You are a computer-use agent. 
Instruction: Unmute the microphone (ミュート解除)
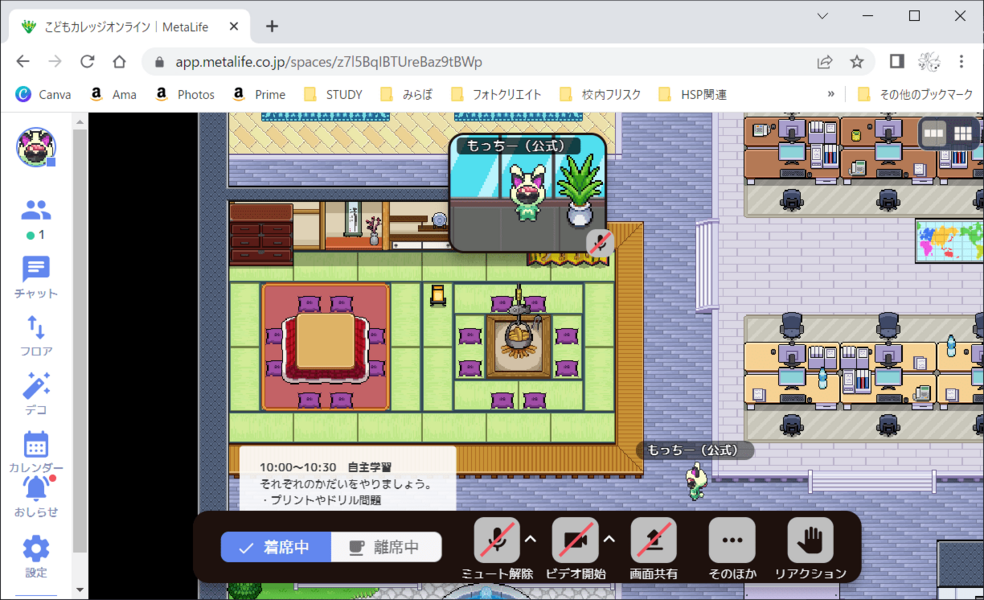pyautogui.click(x=497, y=548)
